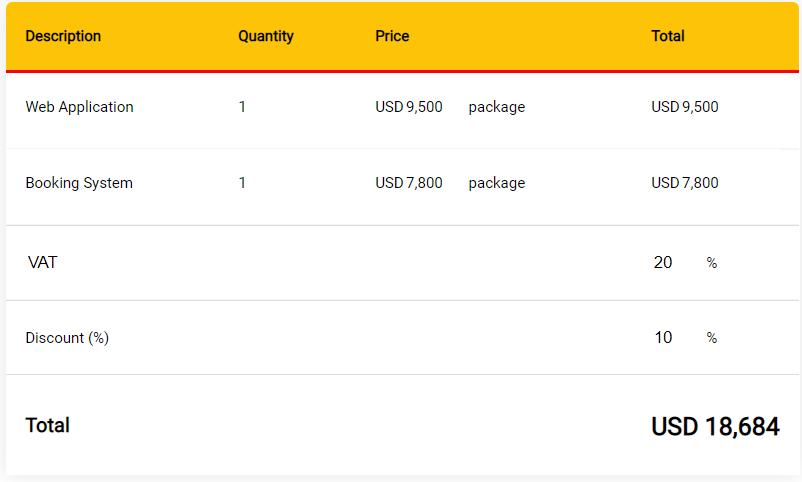Edit the Booking System description
The height and width of the screenshot is (482, 802).
(x=79, y=183)
